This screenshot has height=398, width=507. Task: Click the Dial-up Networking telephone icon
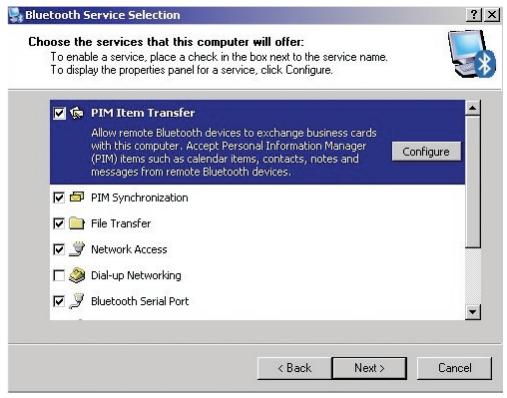click(77, 275)
